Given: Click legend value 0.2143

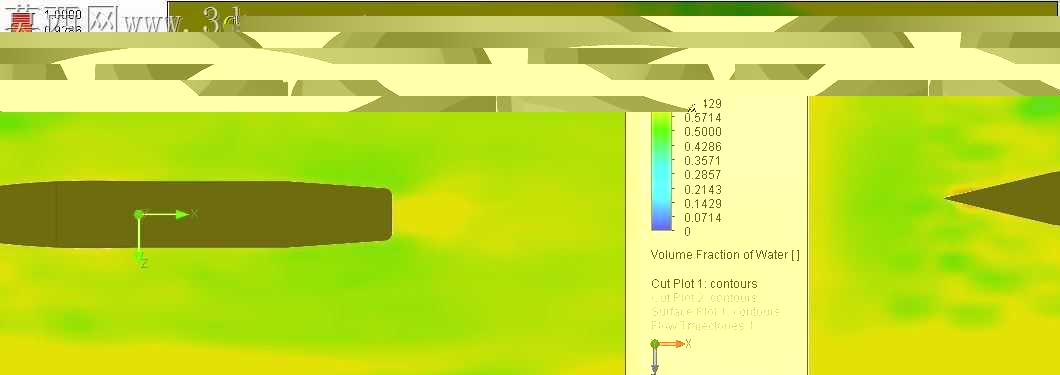Looking at the screenshot, I should coord(702,189).
